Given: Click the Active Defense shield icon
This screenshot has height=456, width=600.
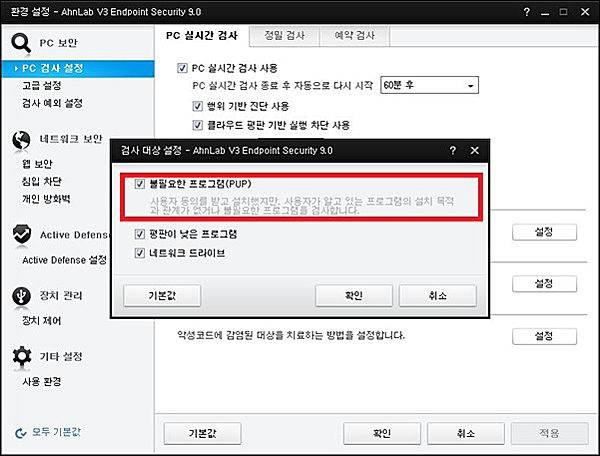Looking at the screenshot, I should click(22, 234).
